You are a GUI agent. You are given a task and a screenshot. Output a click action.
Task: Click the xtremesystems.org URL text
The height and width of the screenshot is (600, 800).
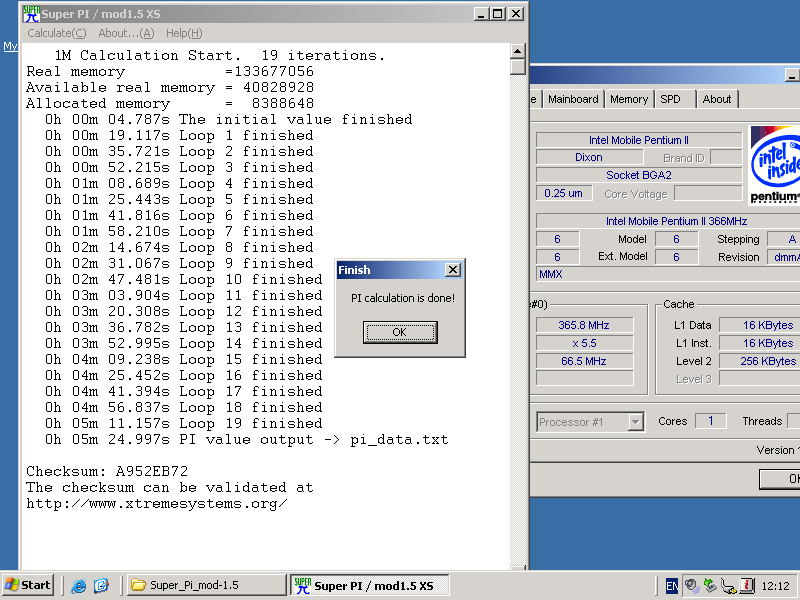tap(157, 504)
